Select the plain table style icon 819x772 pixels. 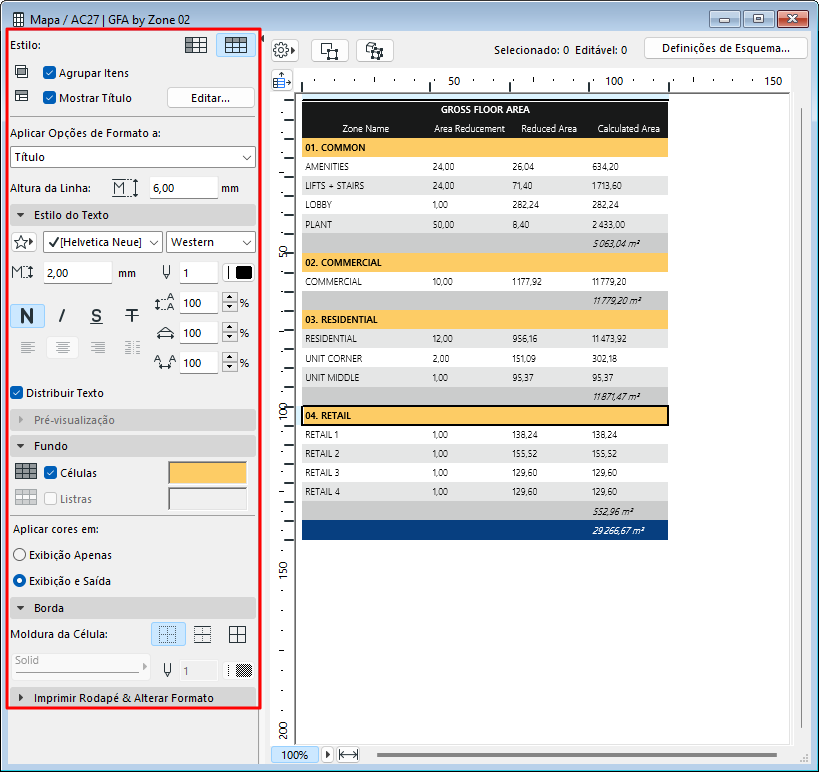(x=196, y=45)
